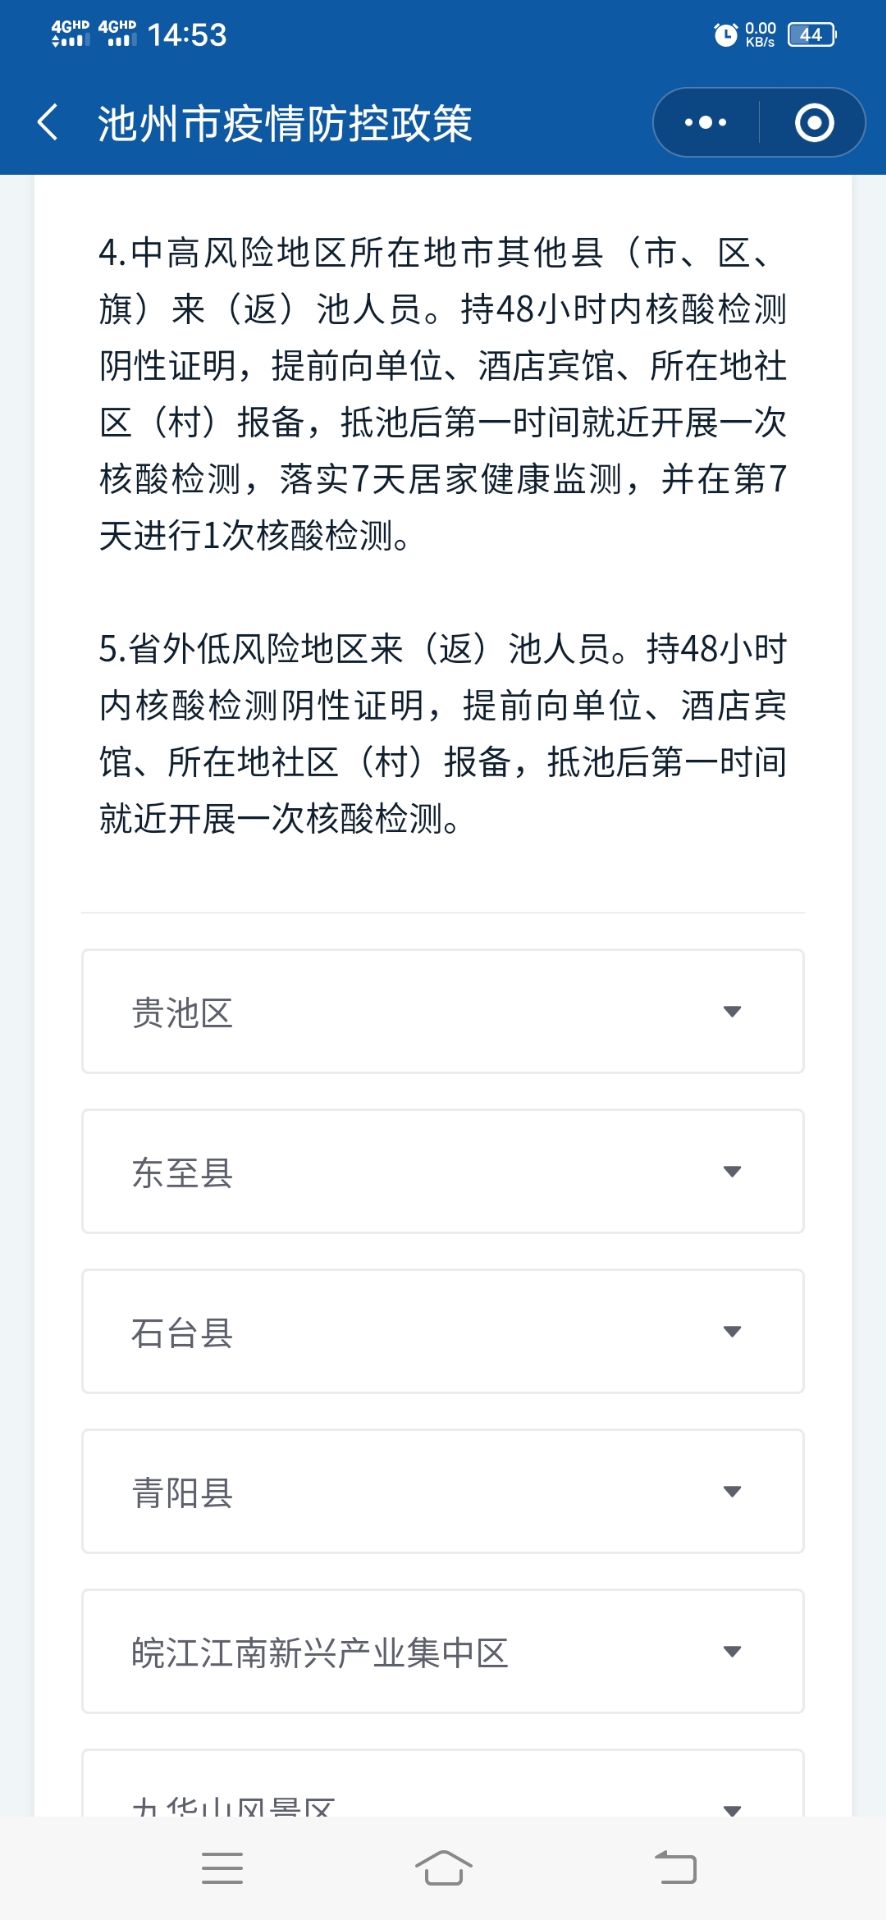The height and width of the screenshot is (1920, 886).
Task: Tap policy paragraph 4 about 中高风险地区
Action: coord(443,394)
